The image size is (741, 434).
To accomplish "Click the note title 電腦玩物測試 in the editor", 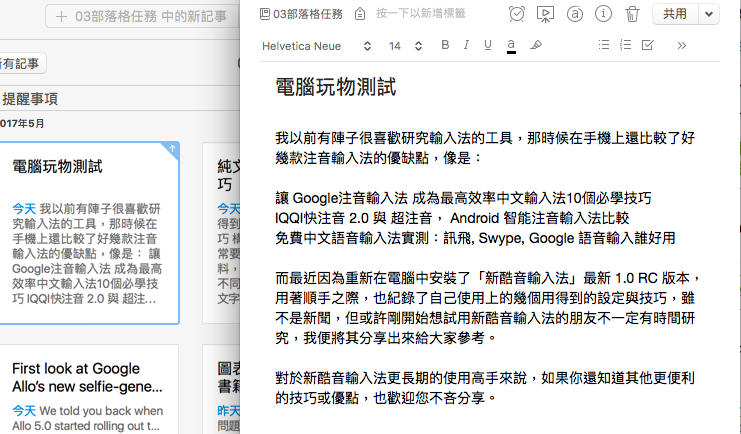I will (336, 87).
